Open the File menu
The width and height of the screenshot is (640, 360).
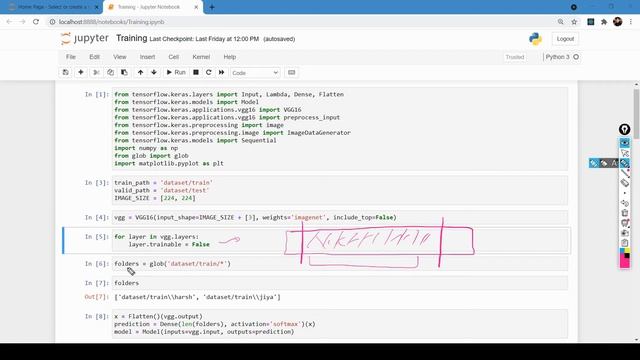[71, 57]
